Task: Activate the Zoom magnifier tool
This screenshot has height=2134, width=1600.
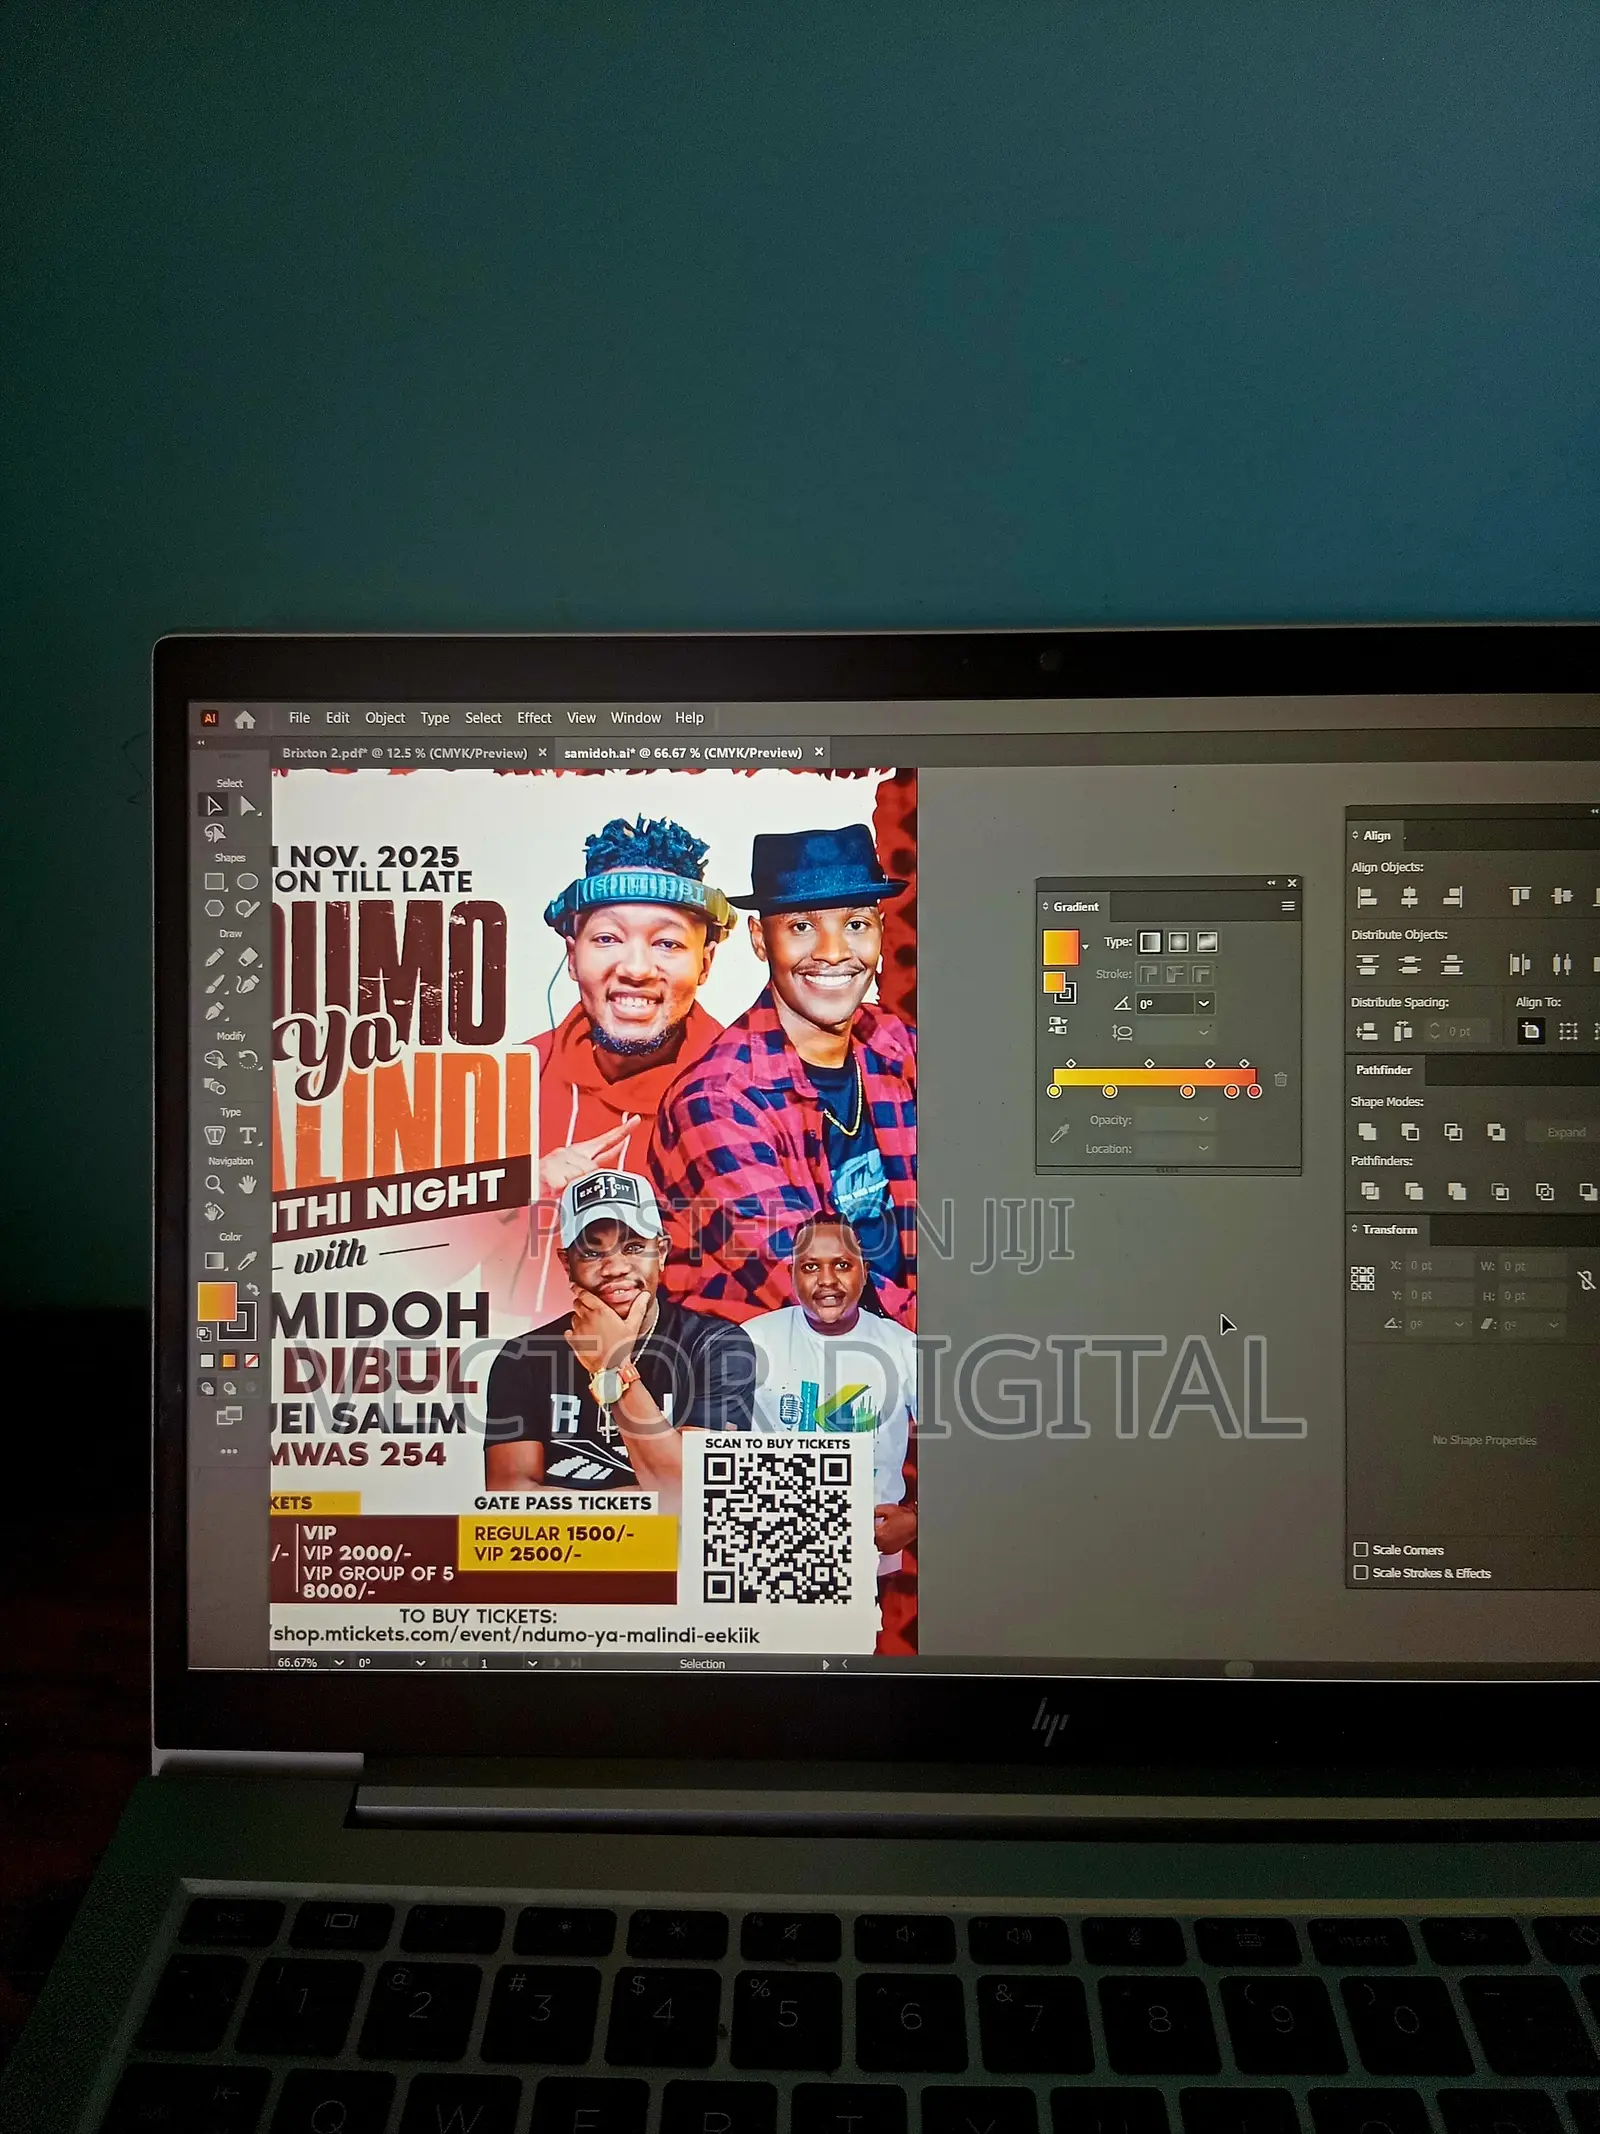Action: coord(214,1185)
